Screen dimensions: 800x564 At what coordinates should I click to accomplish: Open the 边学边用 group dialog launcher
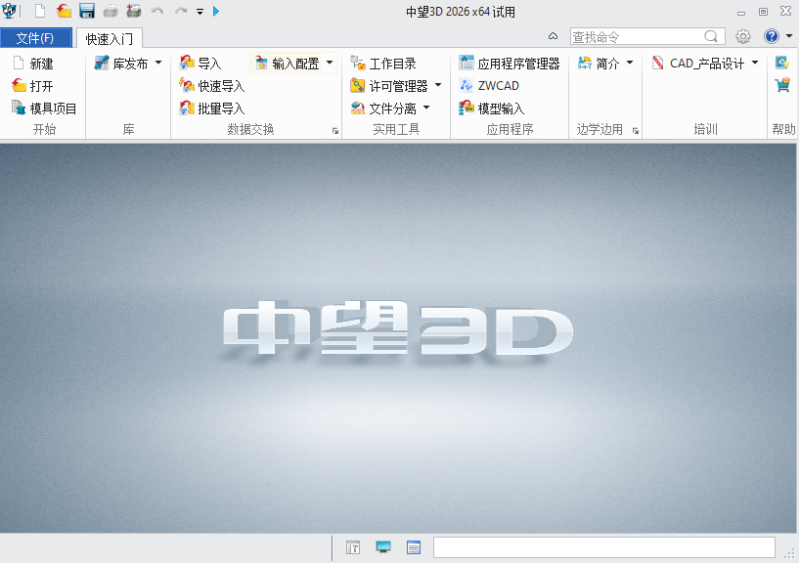tap(635, 131)
